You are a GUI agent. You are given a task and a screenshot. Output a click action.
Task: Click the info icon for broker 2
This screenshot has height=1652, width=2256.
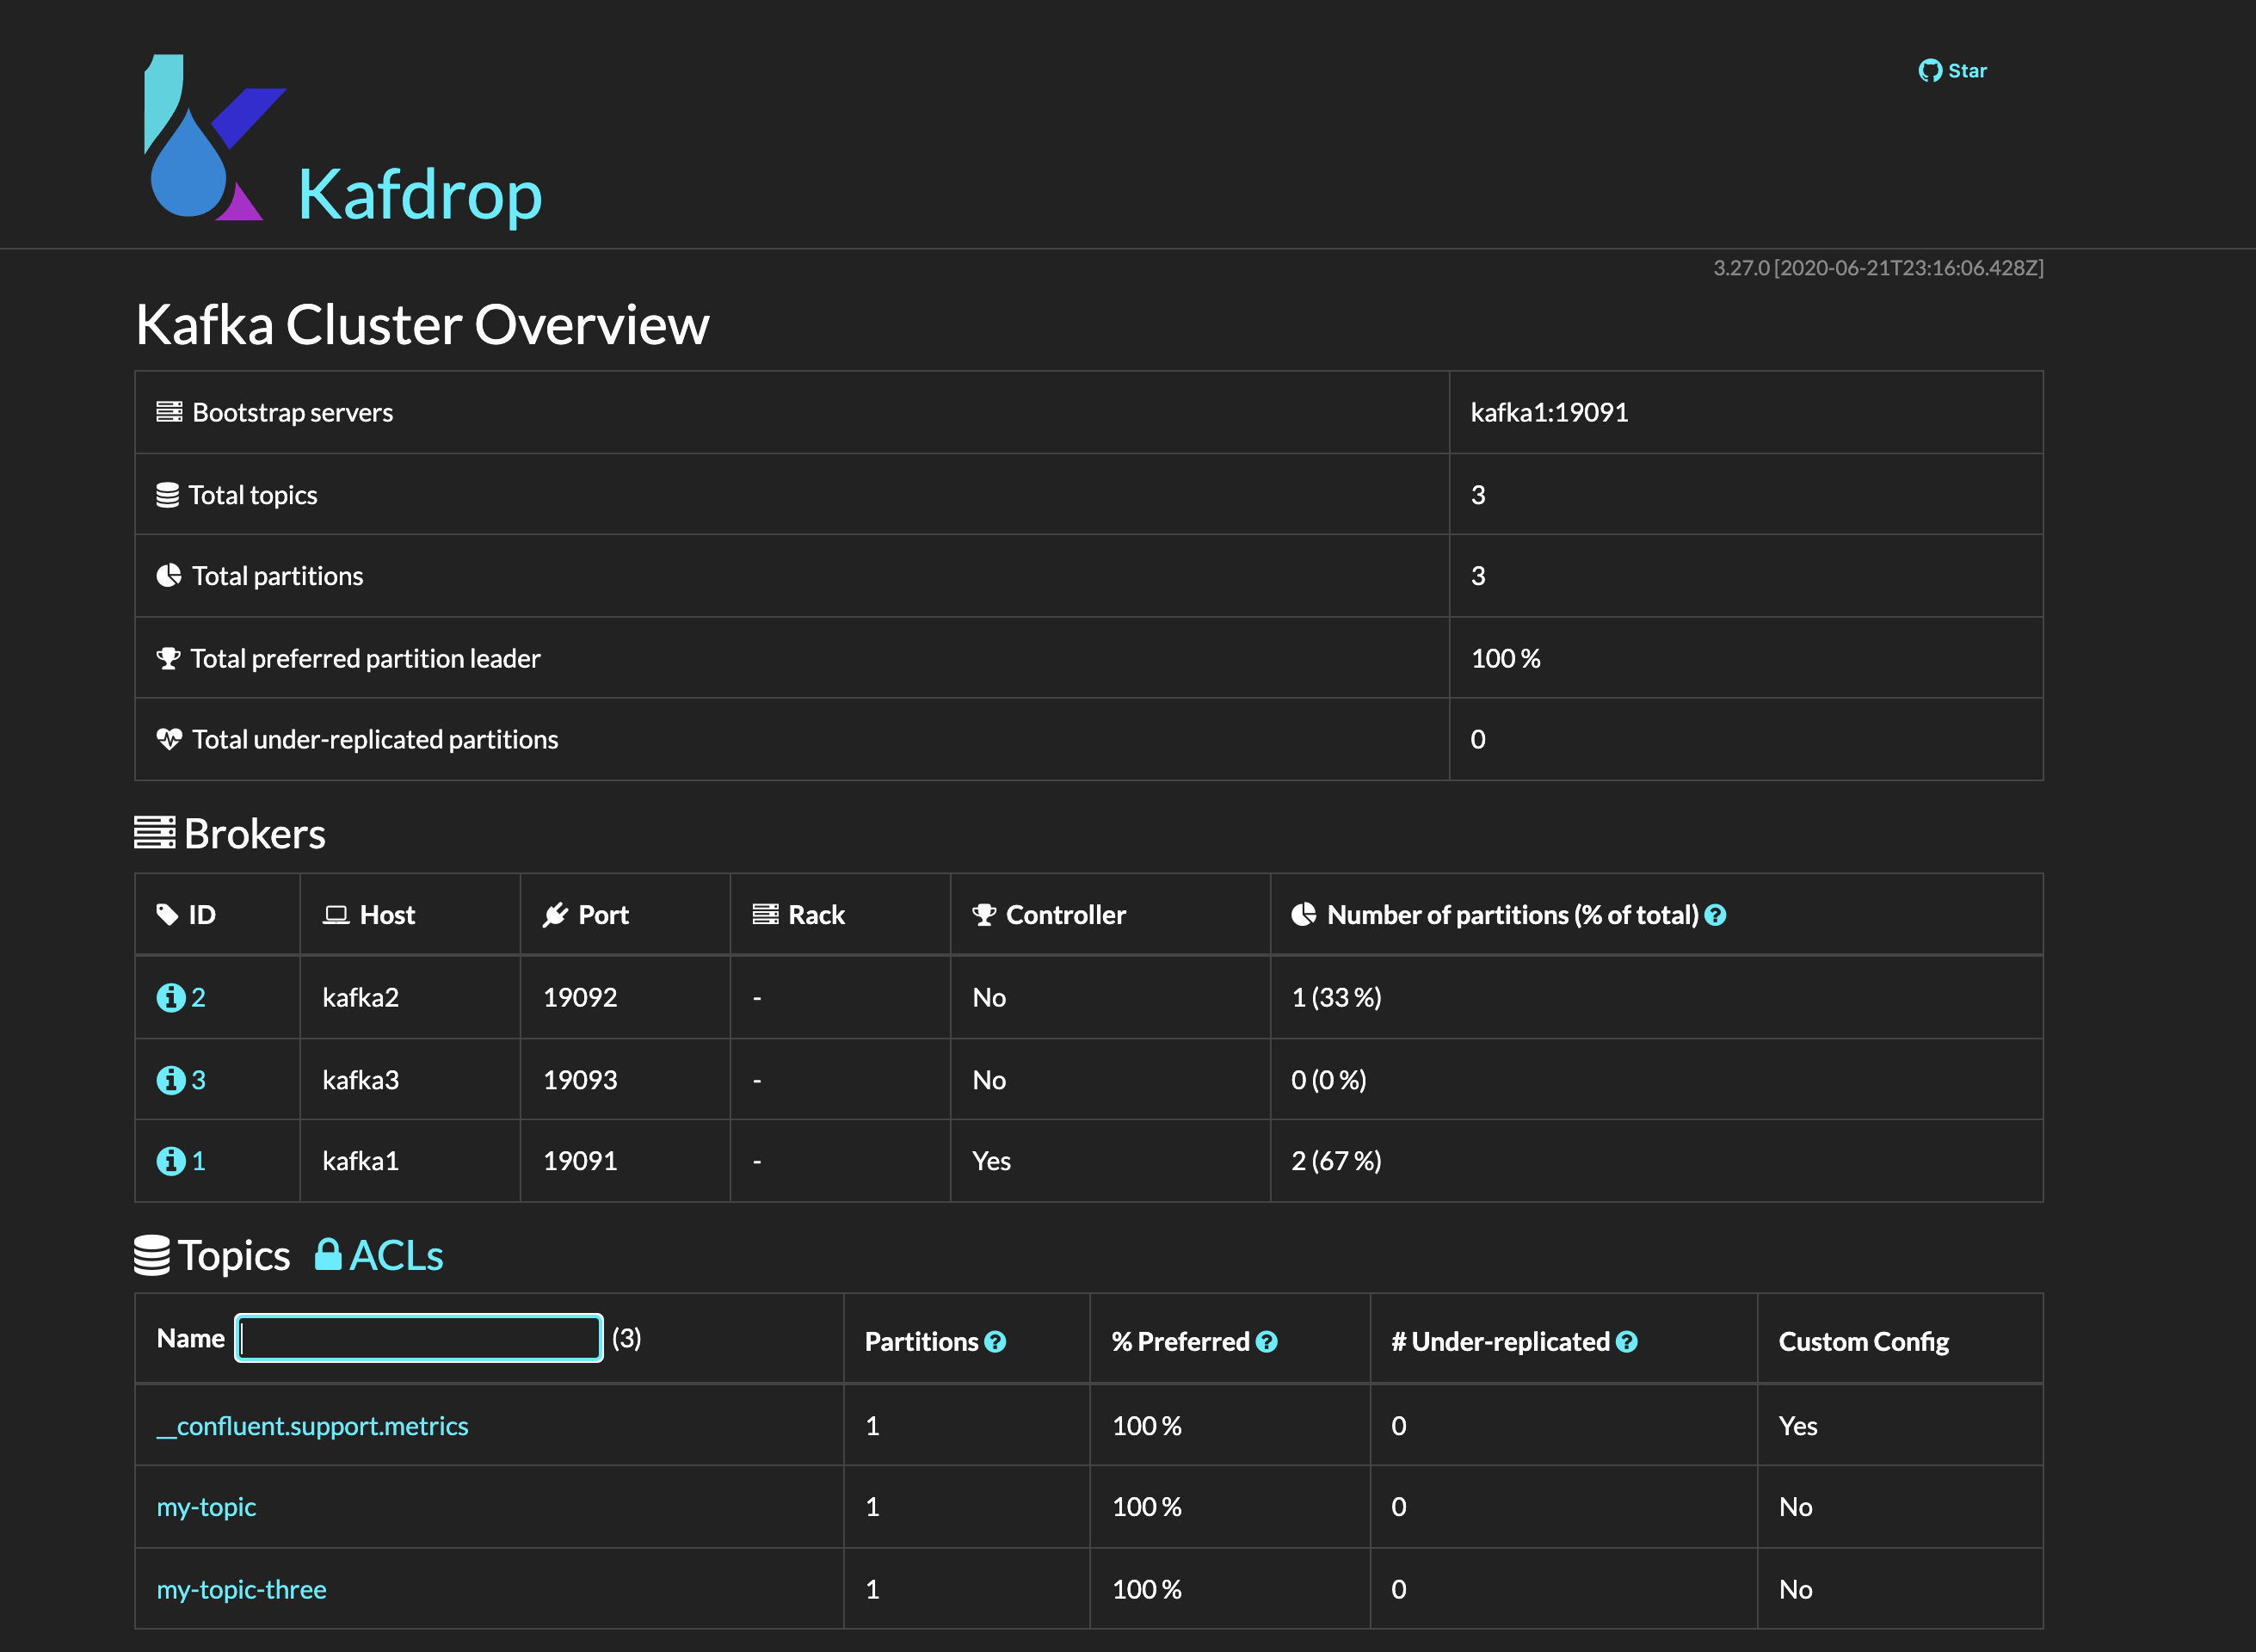[170, 997]
